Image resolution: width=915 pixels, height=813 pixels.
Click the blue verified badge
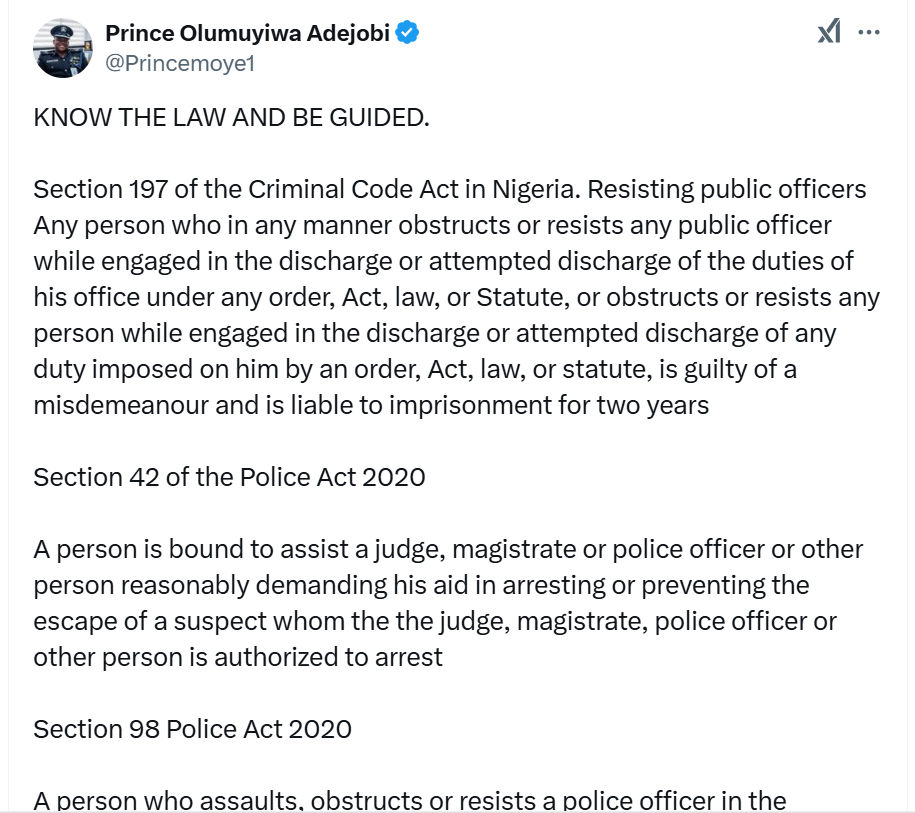[x=407, y=32]
